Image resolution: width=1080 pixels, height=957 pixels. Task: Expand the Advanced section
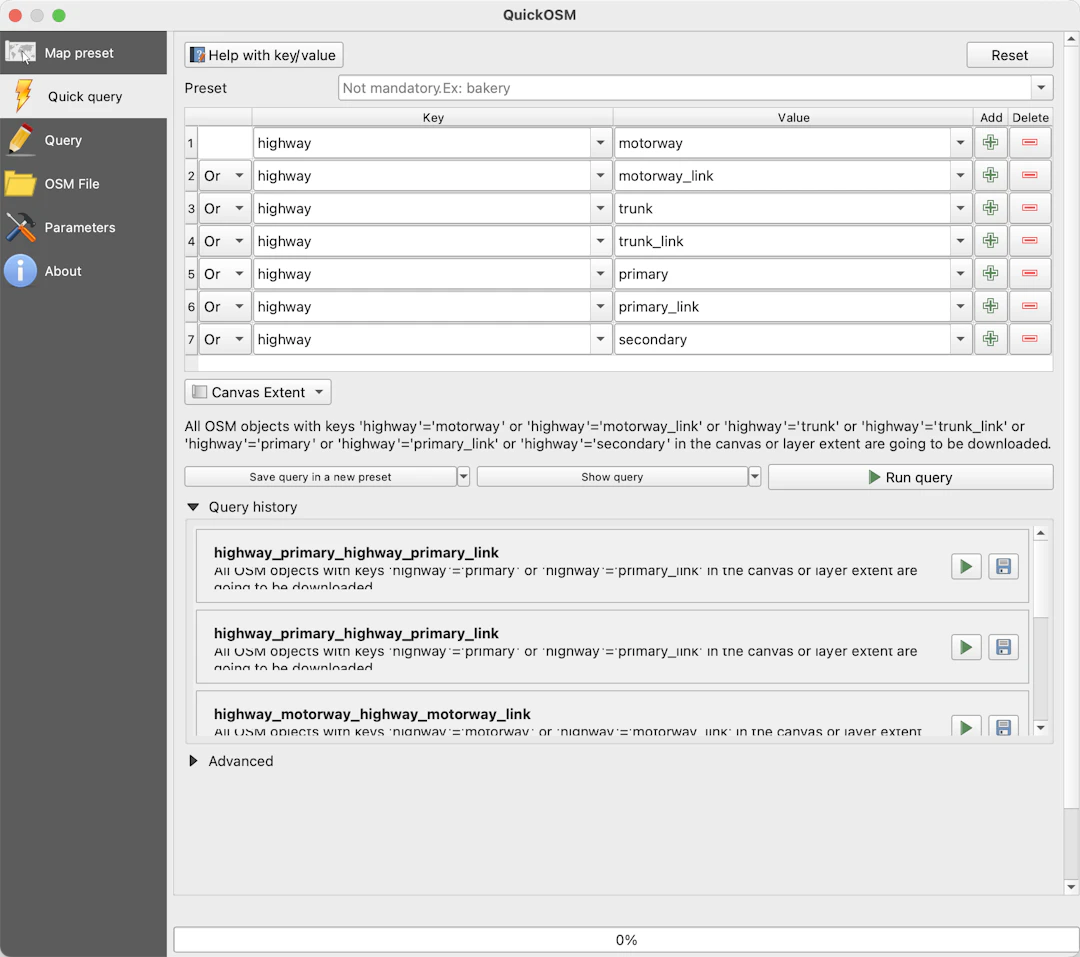pos(194,761)
